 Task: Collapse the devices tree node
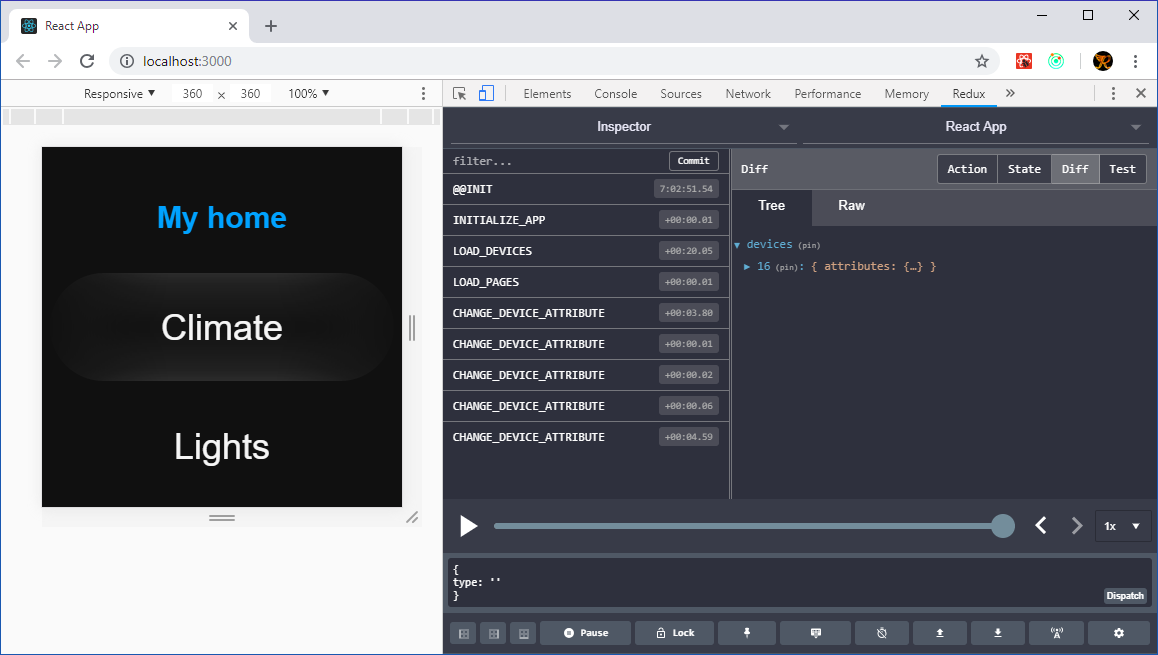click(x=737, y=245)
